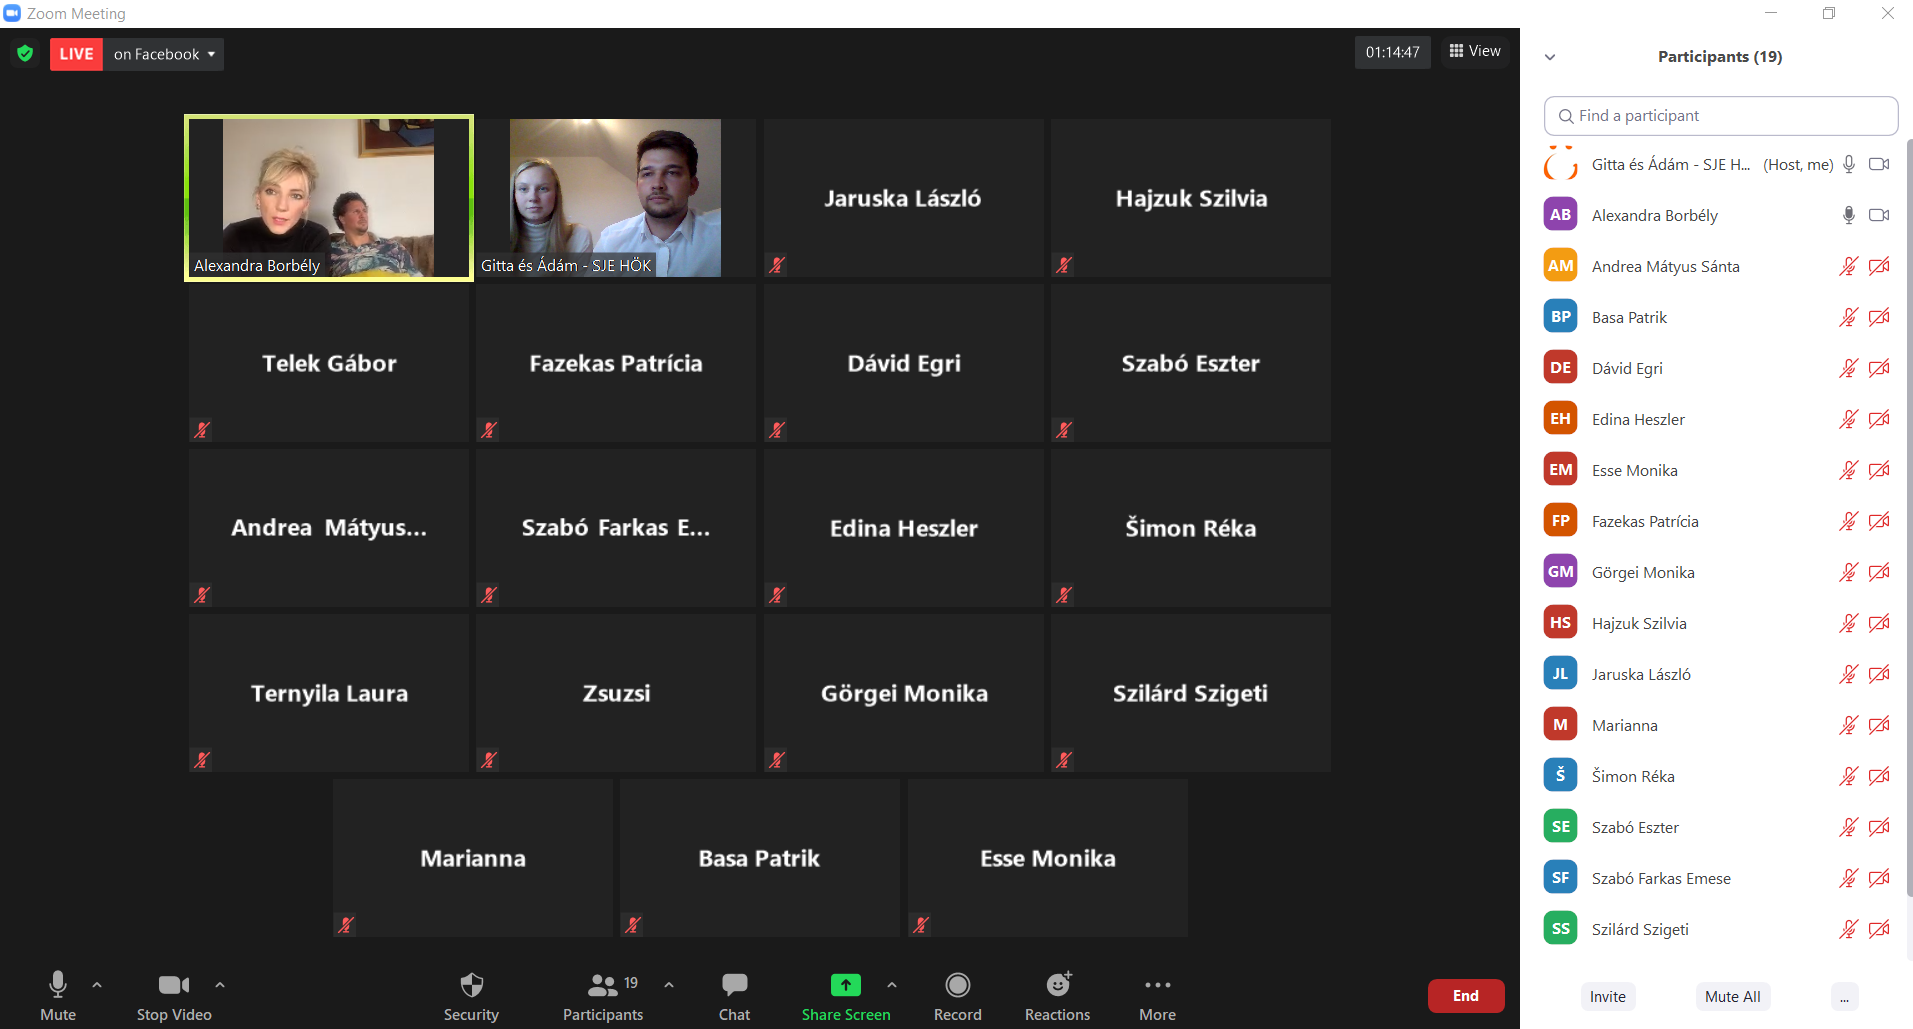Click the participants list scrollbar

click(x=1907, y=500)
